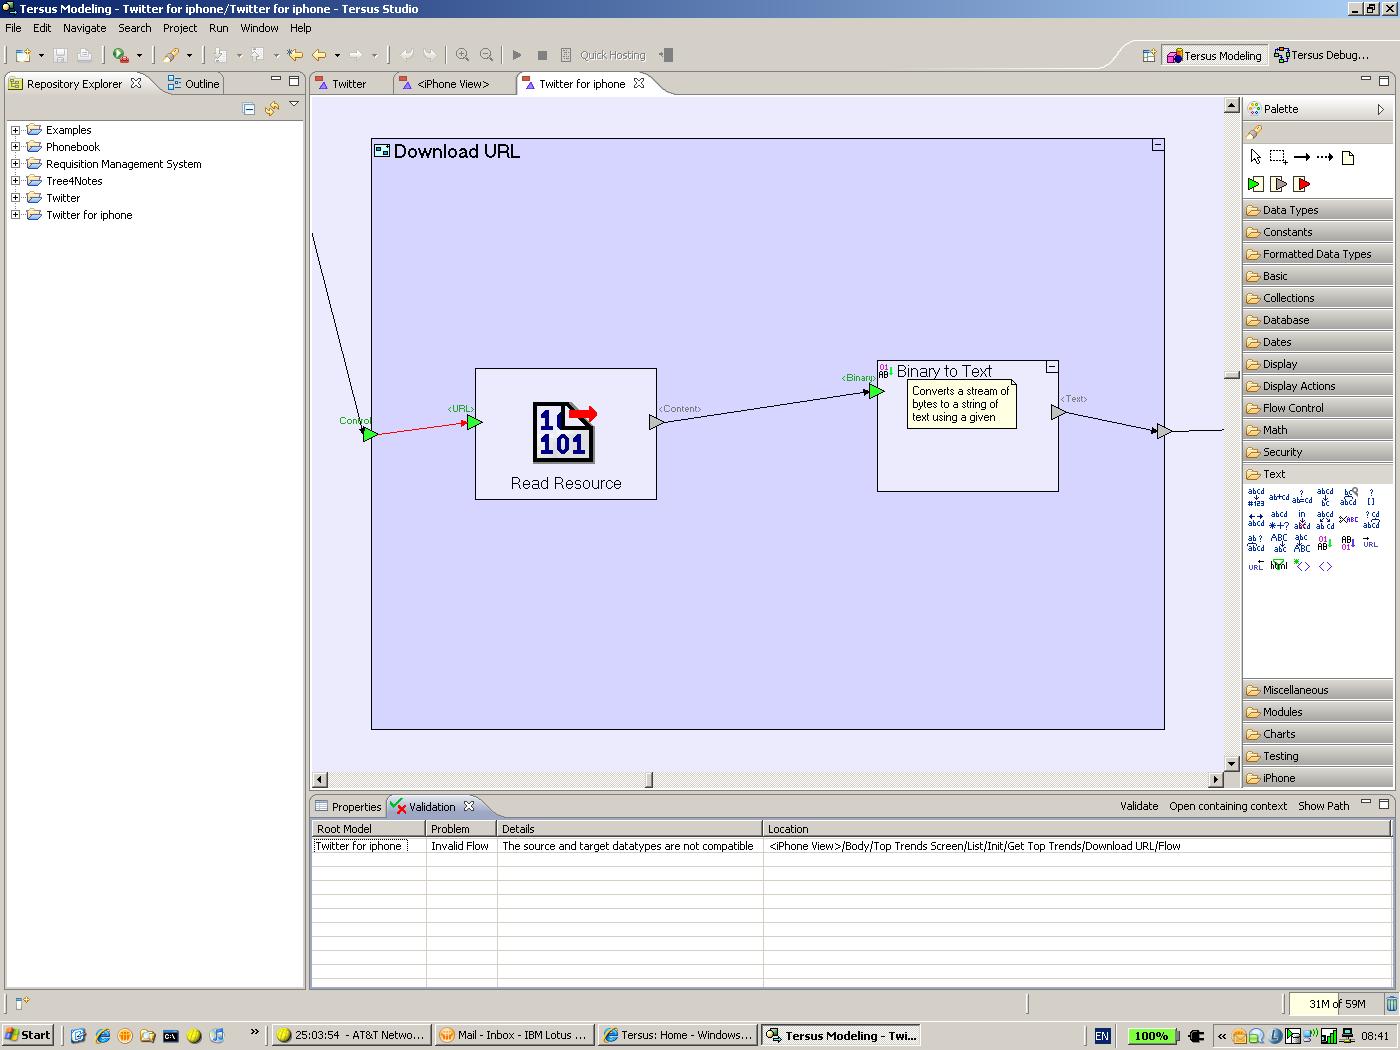Expand the Phonebook project tree node
Image resolution: width=1400 pixels, height=1050 pixels.
16,147
